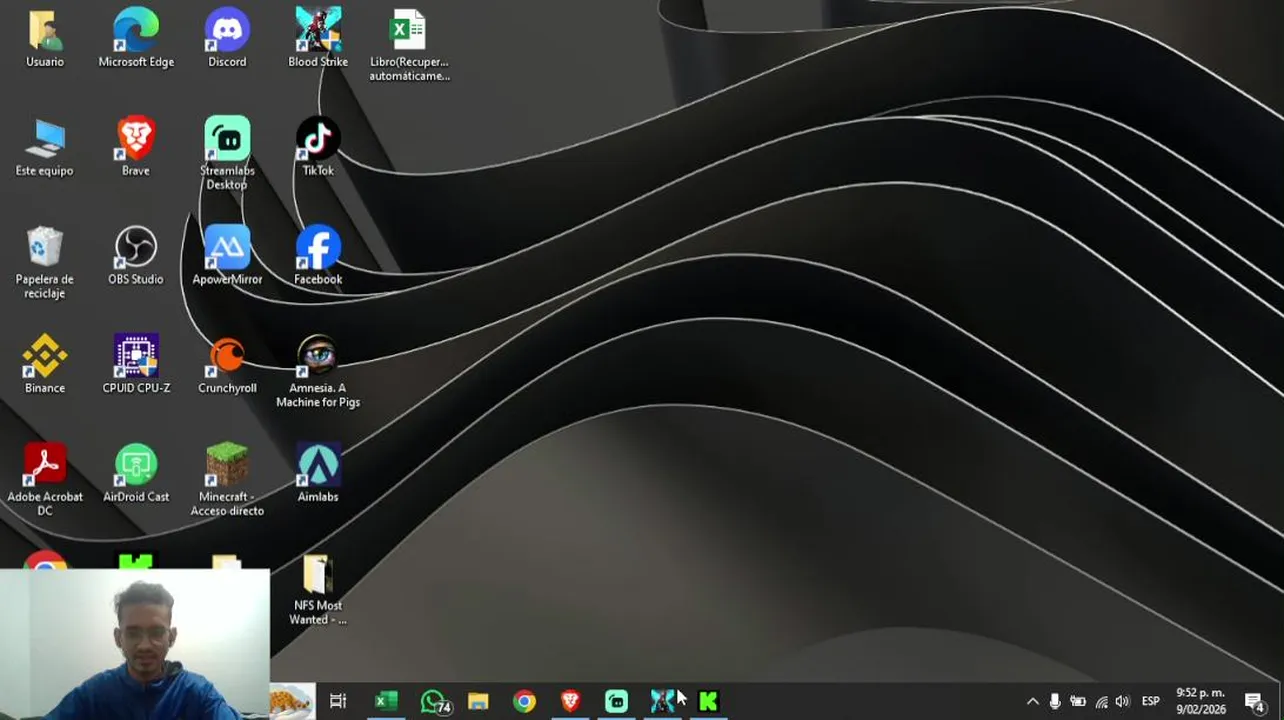Open the Wi-Fi network tray icon
The width and height of the screenshot is (1284, 720).
coord(1101,702)
